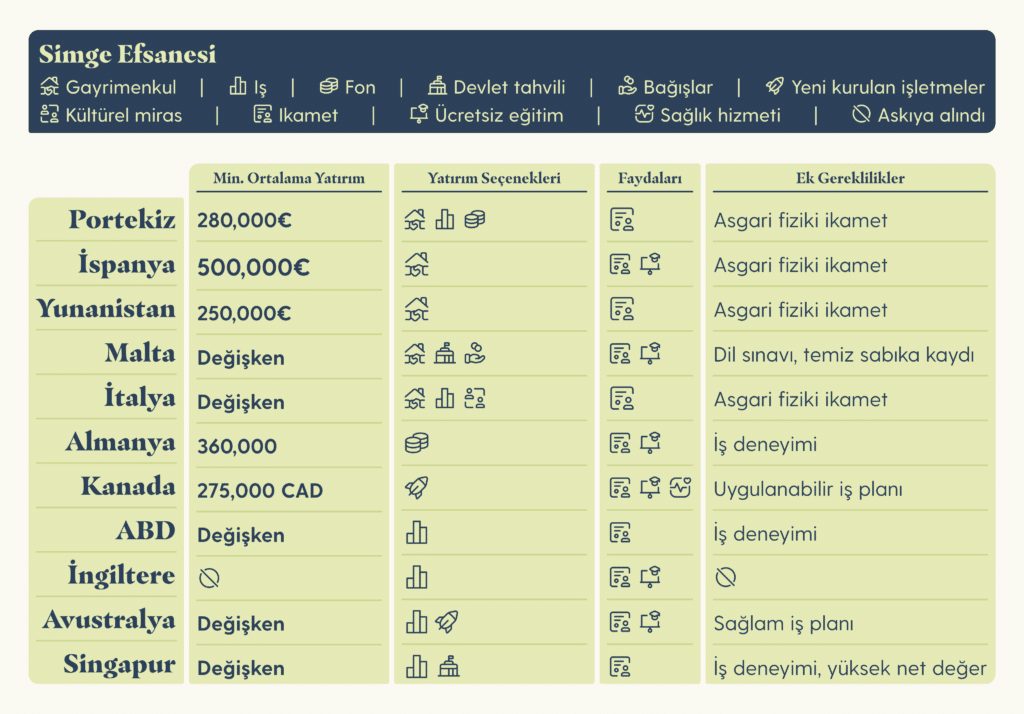Click the cultural heritage icon in the İtalya row
The height and width of the screenshot is (714, 1024).
click(475, 399)
